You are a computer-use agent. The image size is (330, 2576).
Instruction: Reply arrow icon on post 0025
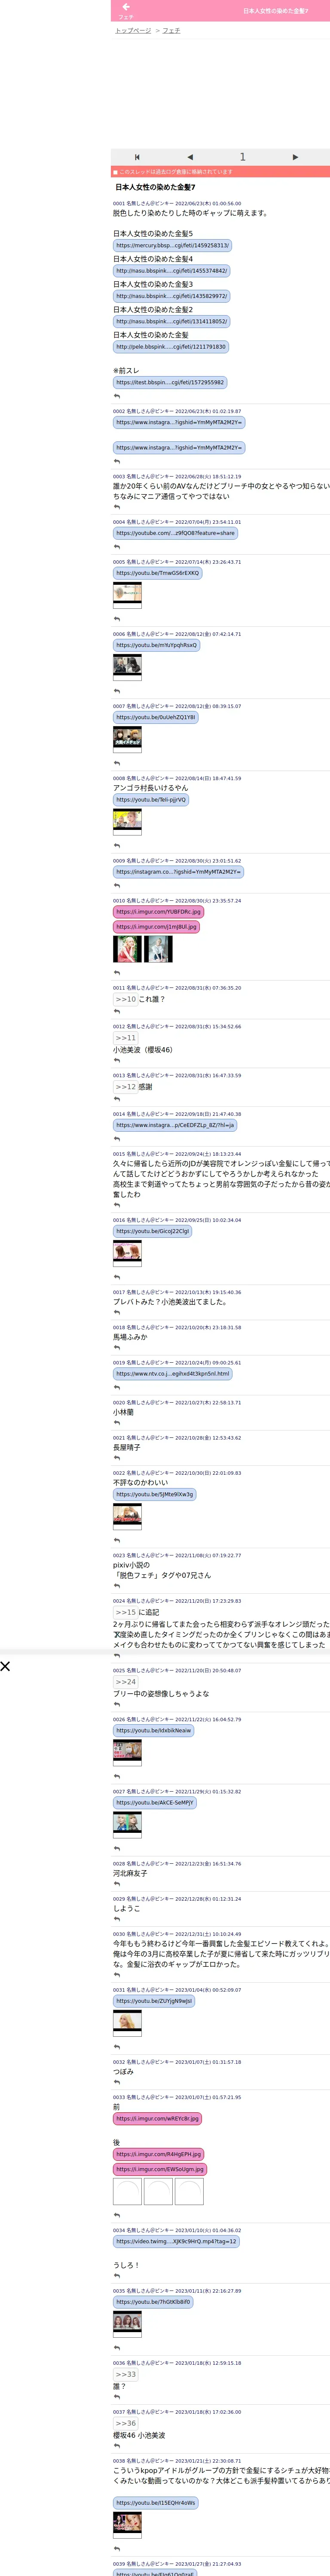117,1705
